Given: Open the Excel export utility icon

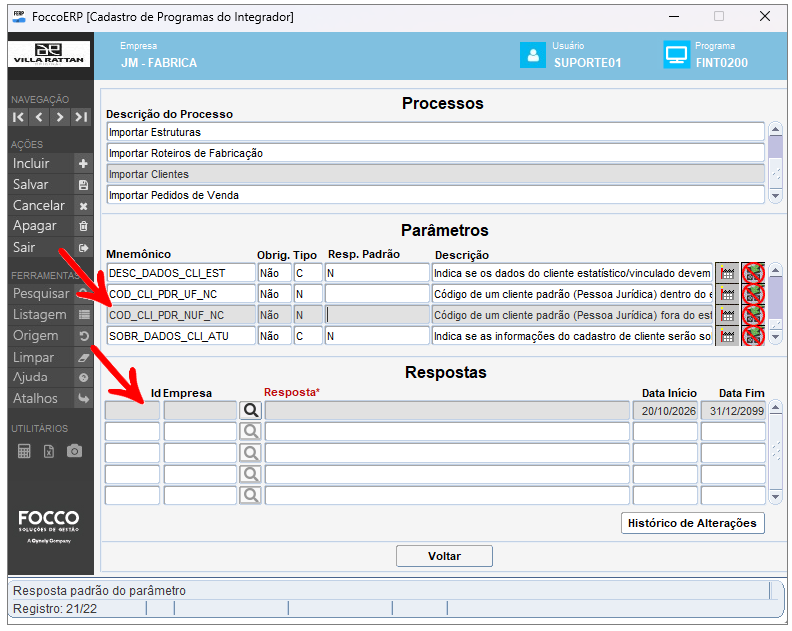Looking at the screenshot, I should click(49, 451).
